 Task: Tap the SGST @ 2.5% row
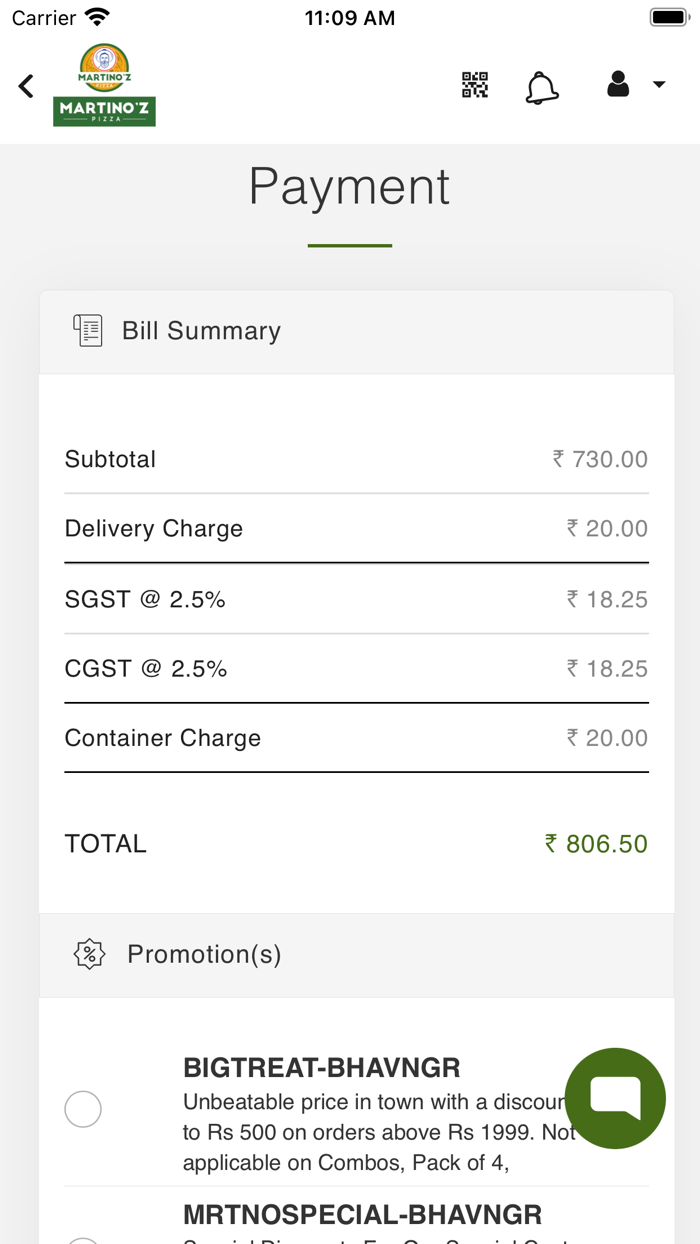coord(356,599)
